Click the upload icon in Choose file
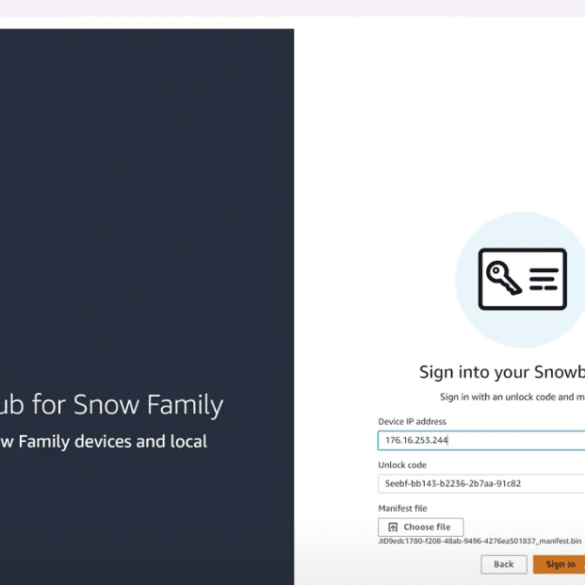This screenshot has height=585, width=585. [392, 527]
